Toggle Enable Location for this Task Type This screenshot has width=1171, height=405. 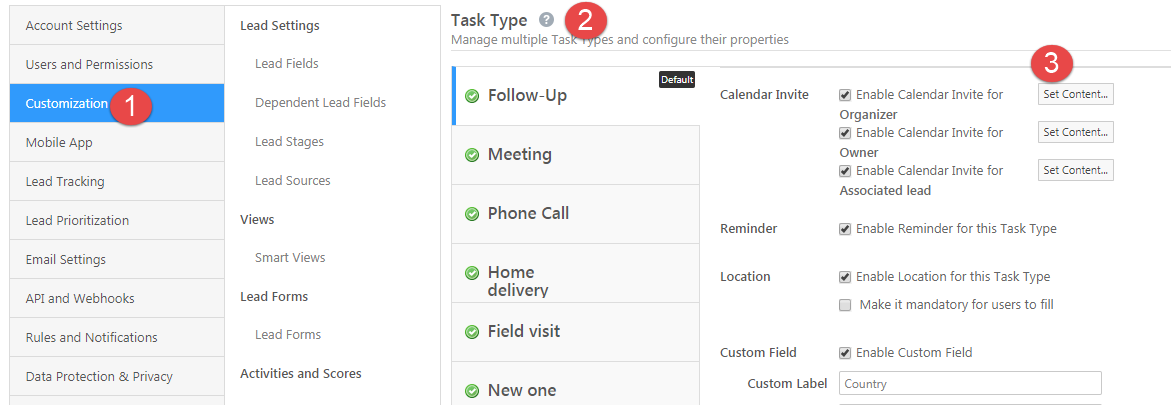tap(845, 277)
